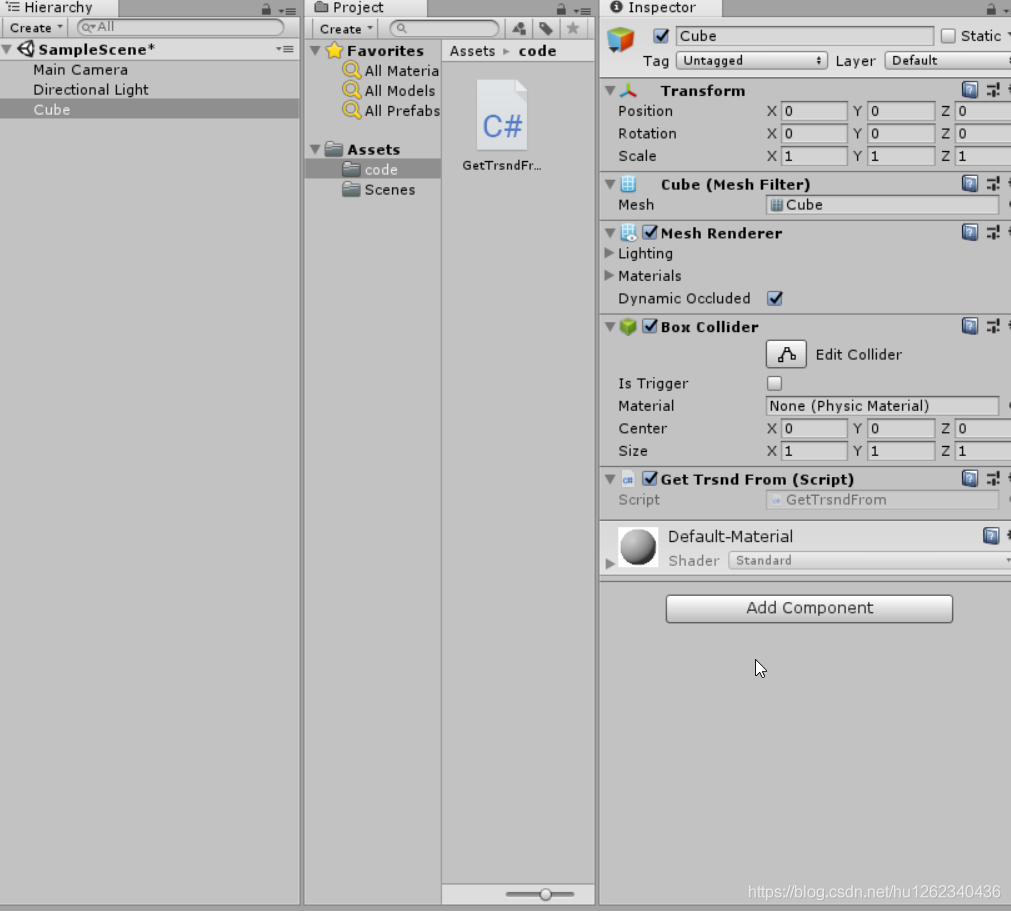Collapse the Assets folder tree
This screenshot has height=911, width=1011.
tap(315, 150)
